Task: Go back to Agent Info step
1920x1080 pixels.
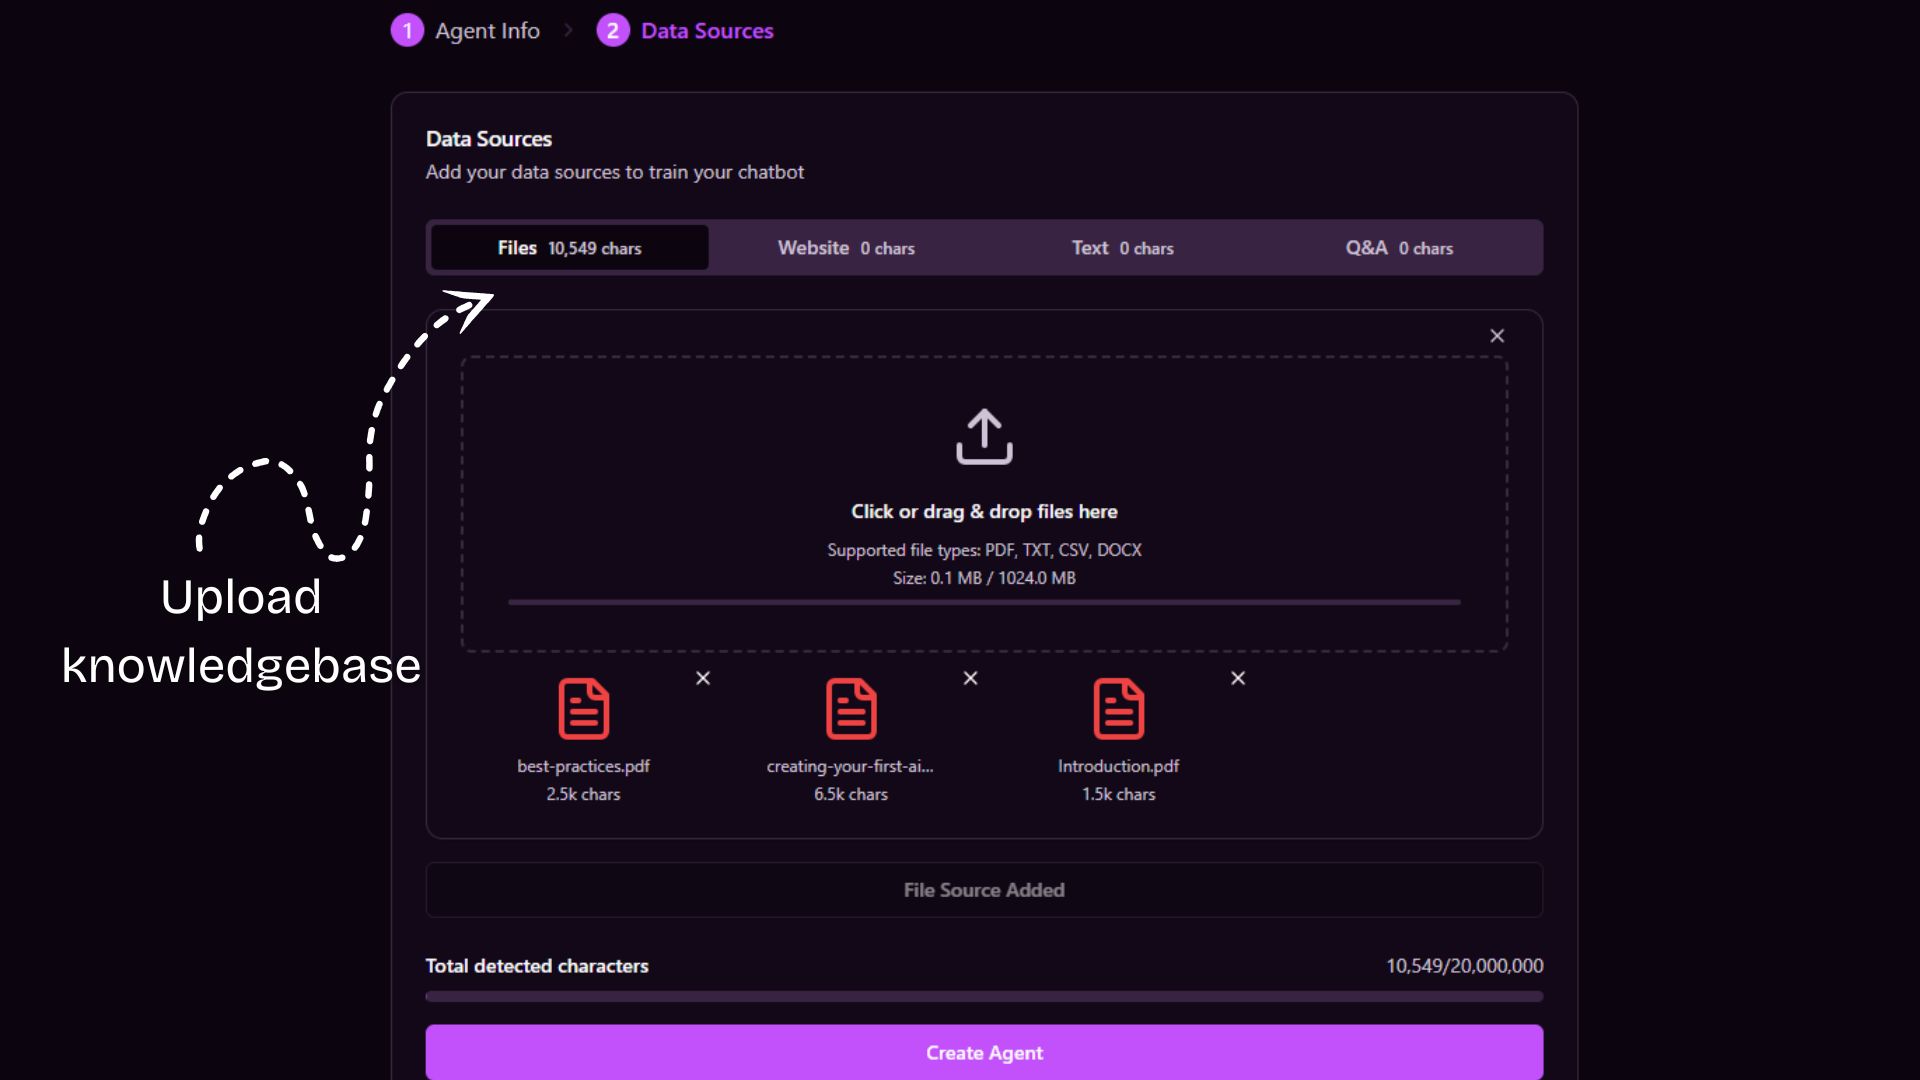Action: (487, 31)
